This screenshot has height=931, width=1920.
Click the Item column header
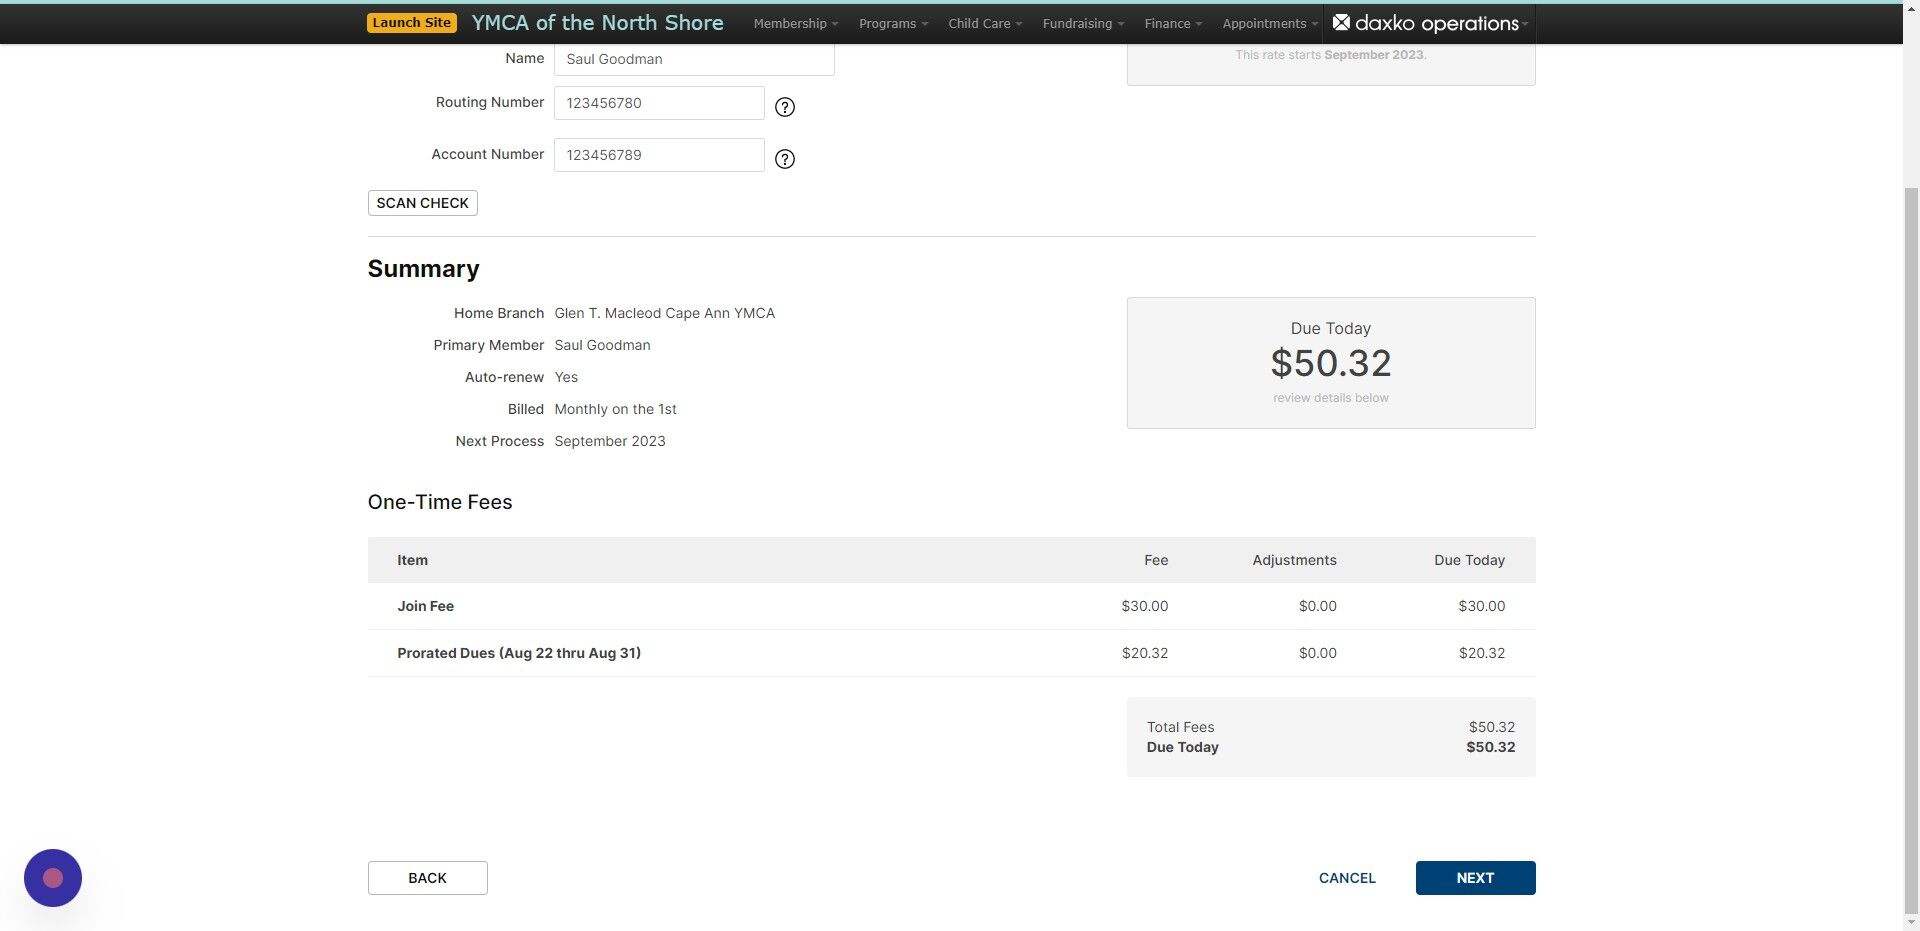point(412,560)
